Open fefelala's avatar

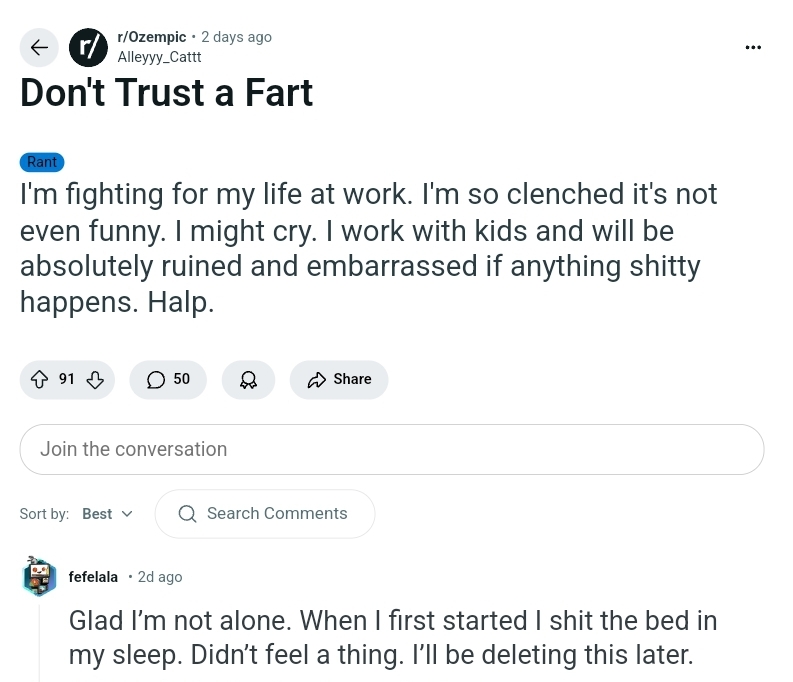(40, 577)
